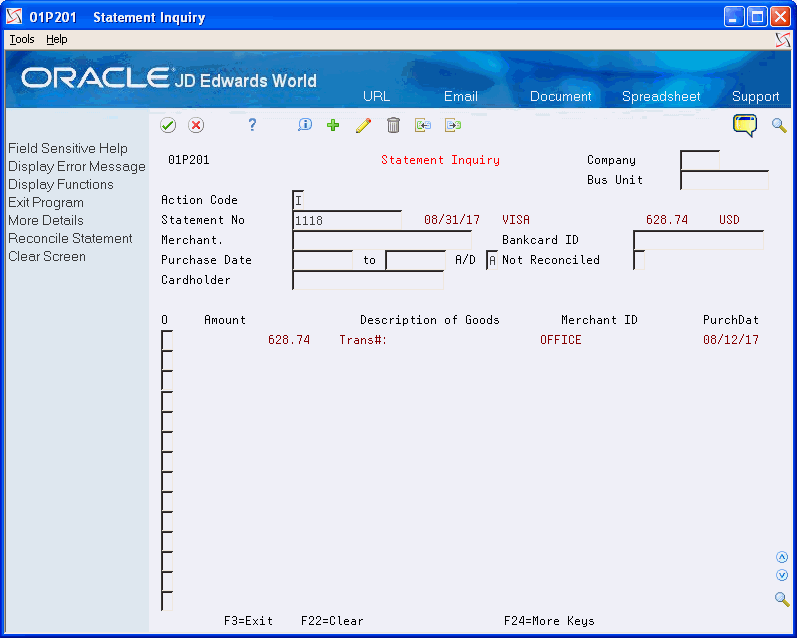
Task: Click the 08/12/17 purchase date value
Action: click(730, 340)
